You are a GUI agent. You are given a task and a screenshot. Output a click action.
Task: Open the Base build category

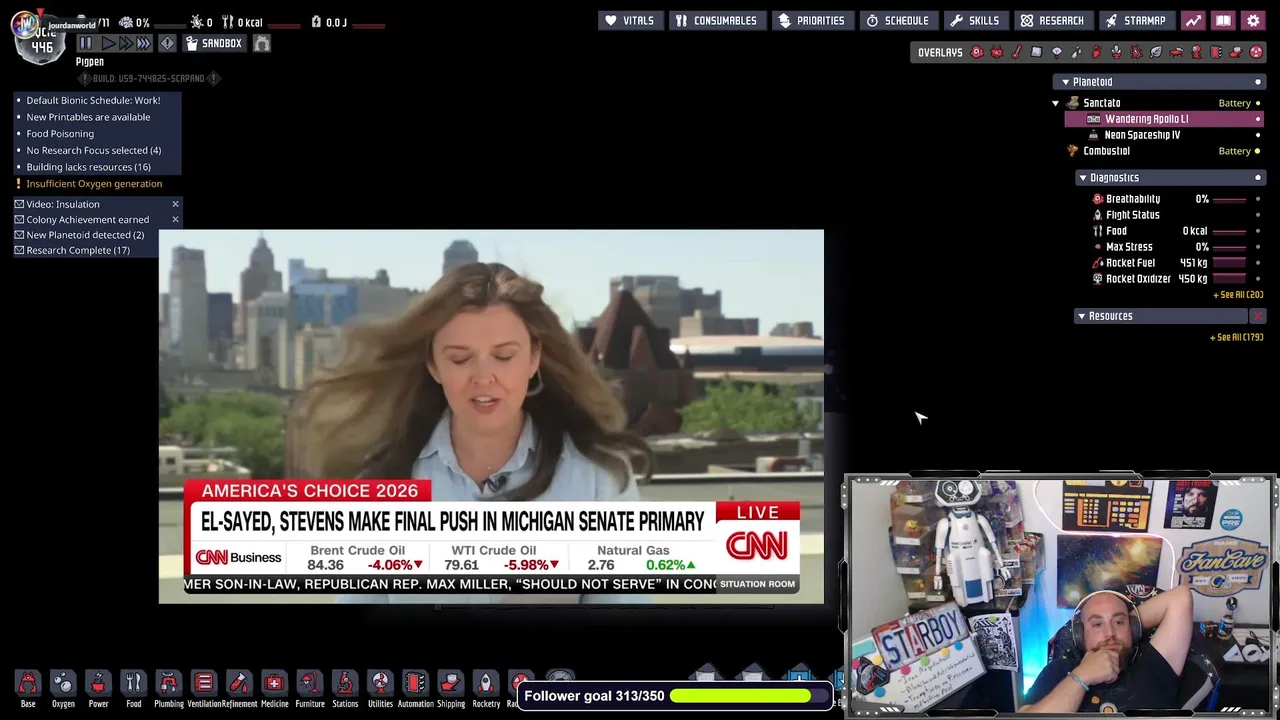click(28, 689)
